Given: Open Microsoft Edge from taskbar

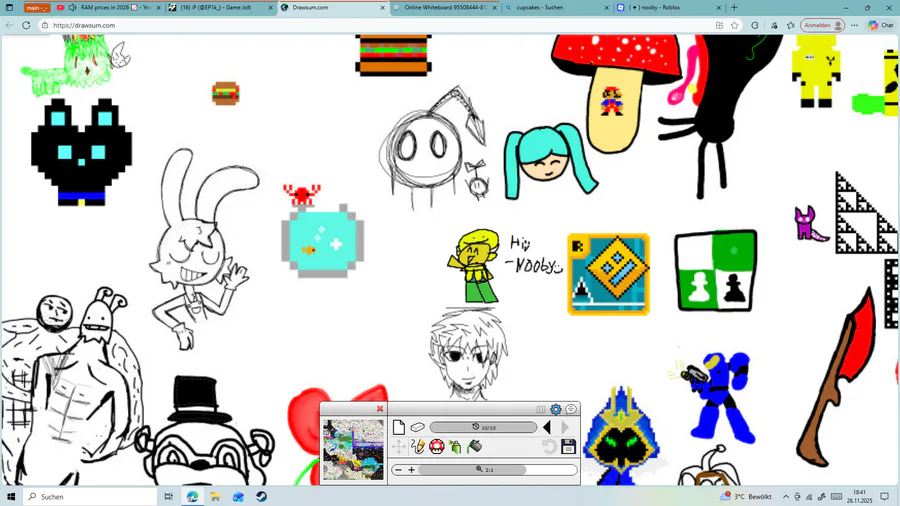Looking at the screenshot, I should tap(192, 496).
